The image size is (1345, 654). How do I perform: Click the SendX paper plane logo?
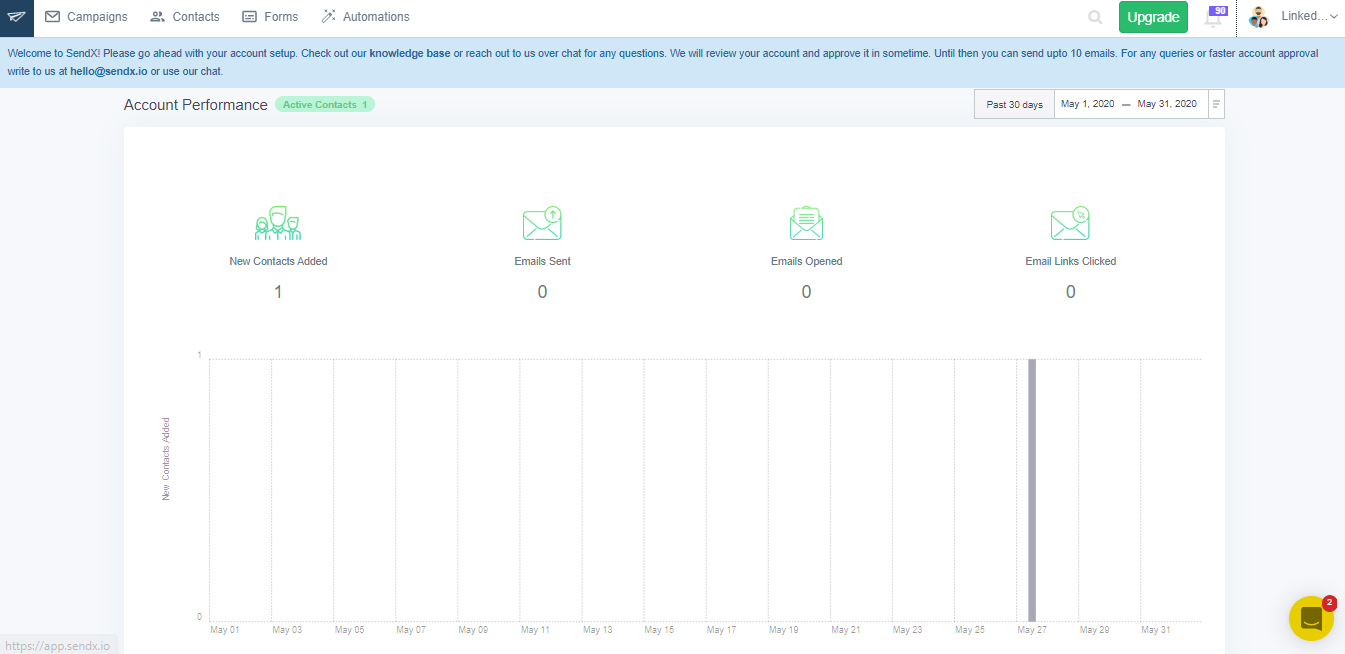click(x=17, y=17)
